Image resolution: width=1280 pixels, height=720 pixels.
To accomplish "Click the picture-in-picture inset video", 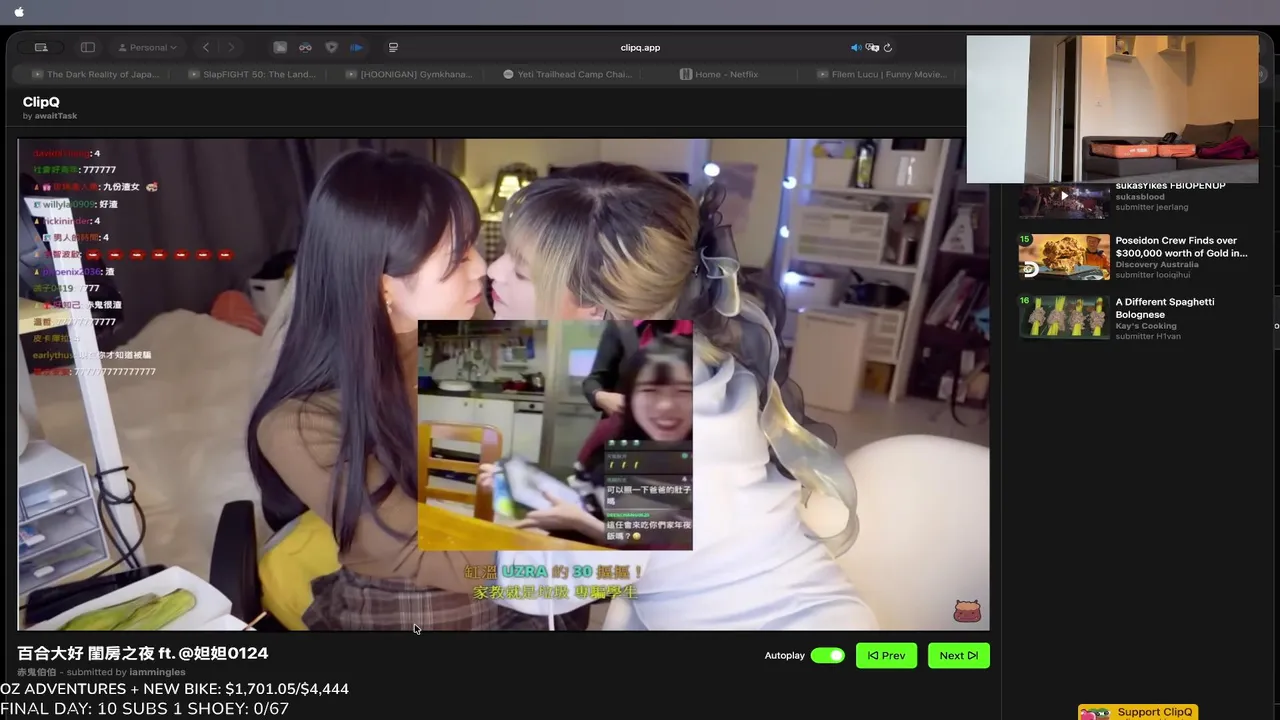I will pos(555,435).
